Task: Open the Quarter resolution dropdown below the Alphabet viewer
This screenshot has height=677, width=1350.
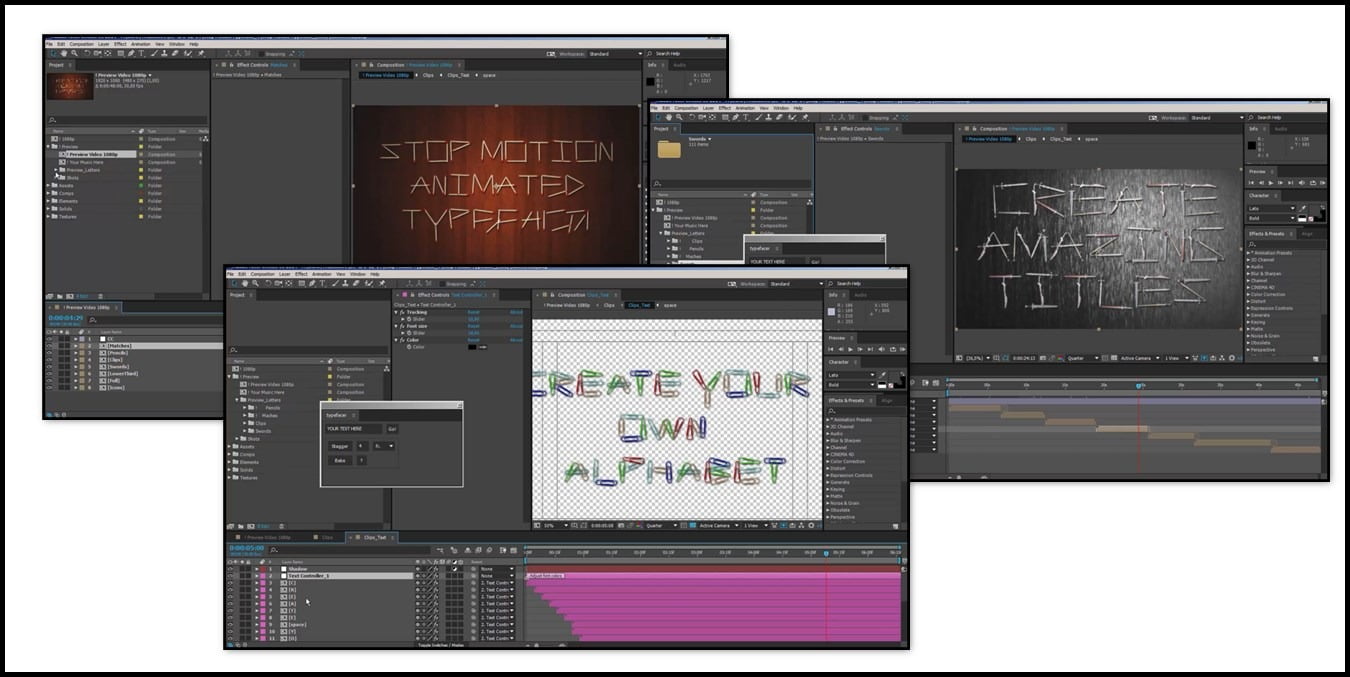Action: pyautogui.click(x=662, y=525)
